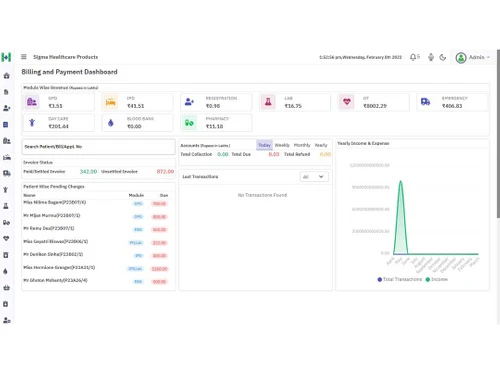Open pharmacy pills icon in left sidebar
500x375 pixels.
(x=6, y=222)
